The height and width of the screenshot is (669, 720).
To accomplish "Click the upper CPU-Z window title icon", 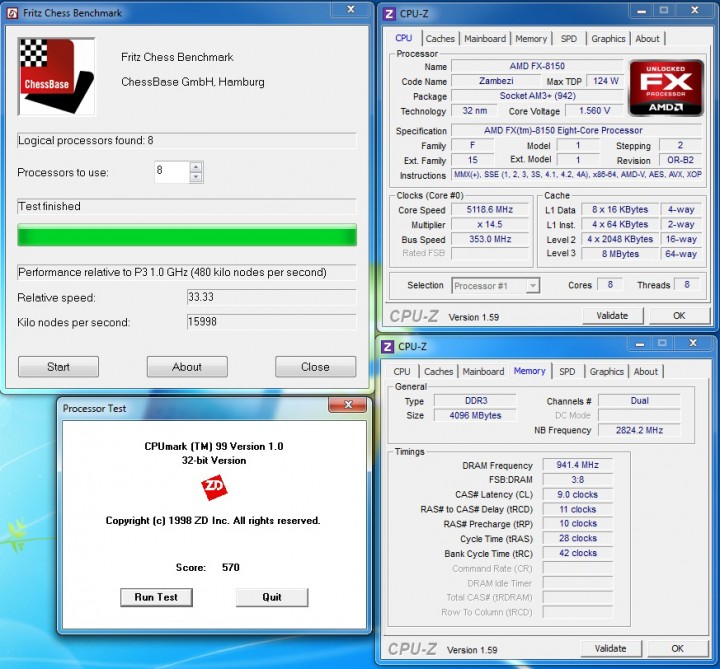I will click(x=389, y=13).
